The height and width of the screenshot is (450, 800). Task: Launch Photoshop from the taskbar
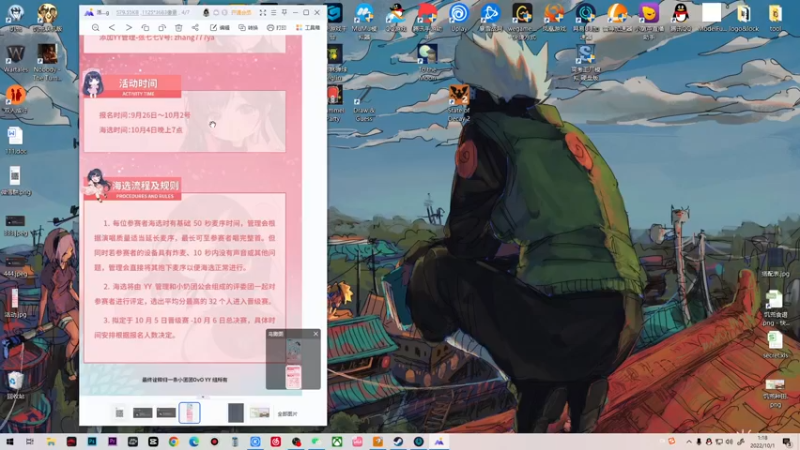tap(92, 442)
